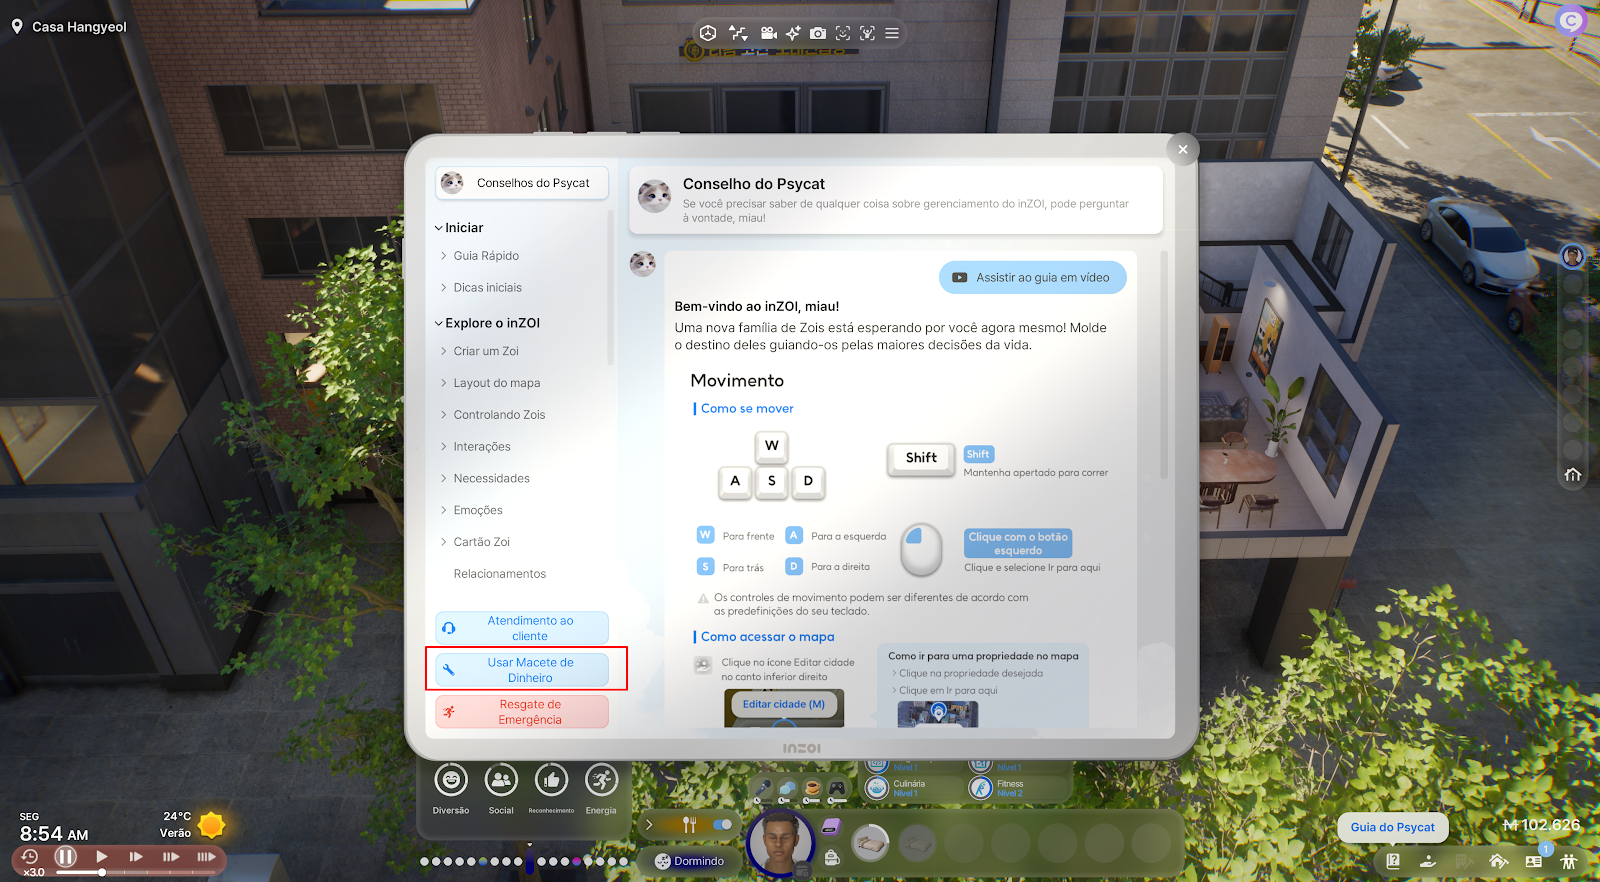Click the account avatar in top right corner
This screenshot has width=1600, height=882.
tap(1571, 20)
